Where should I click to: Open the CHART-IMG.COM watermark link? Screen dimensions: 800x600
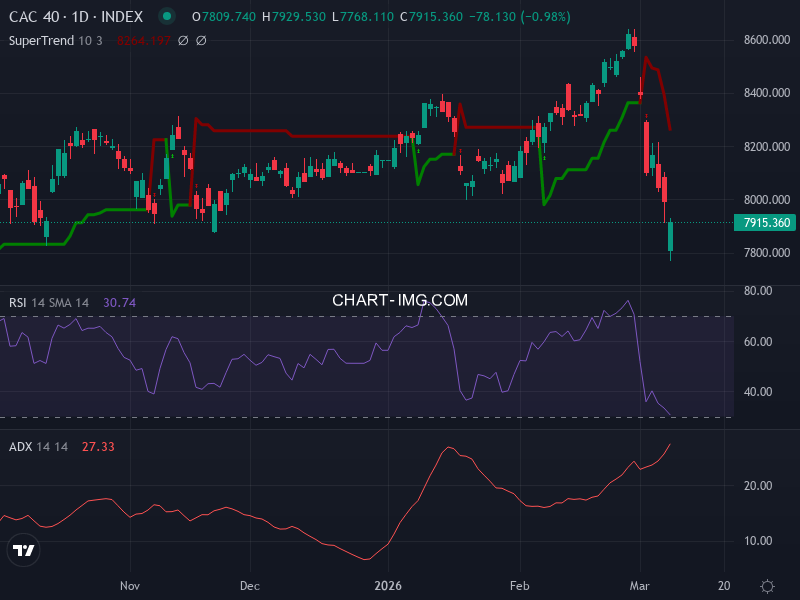[400, 299]
